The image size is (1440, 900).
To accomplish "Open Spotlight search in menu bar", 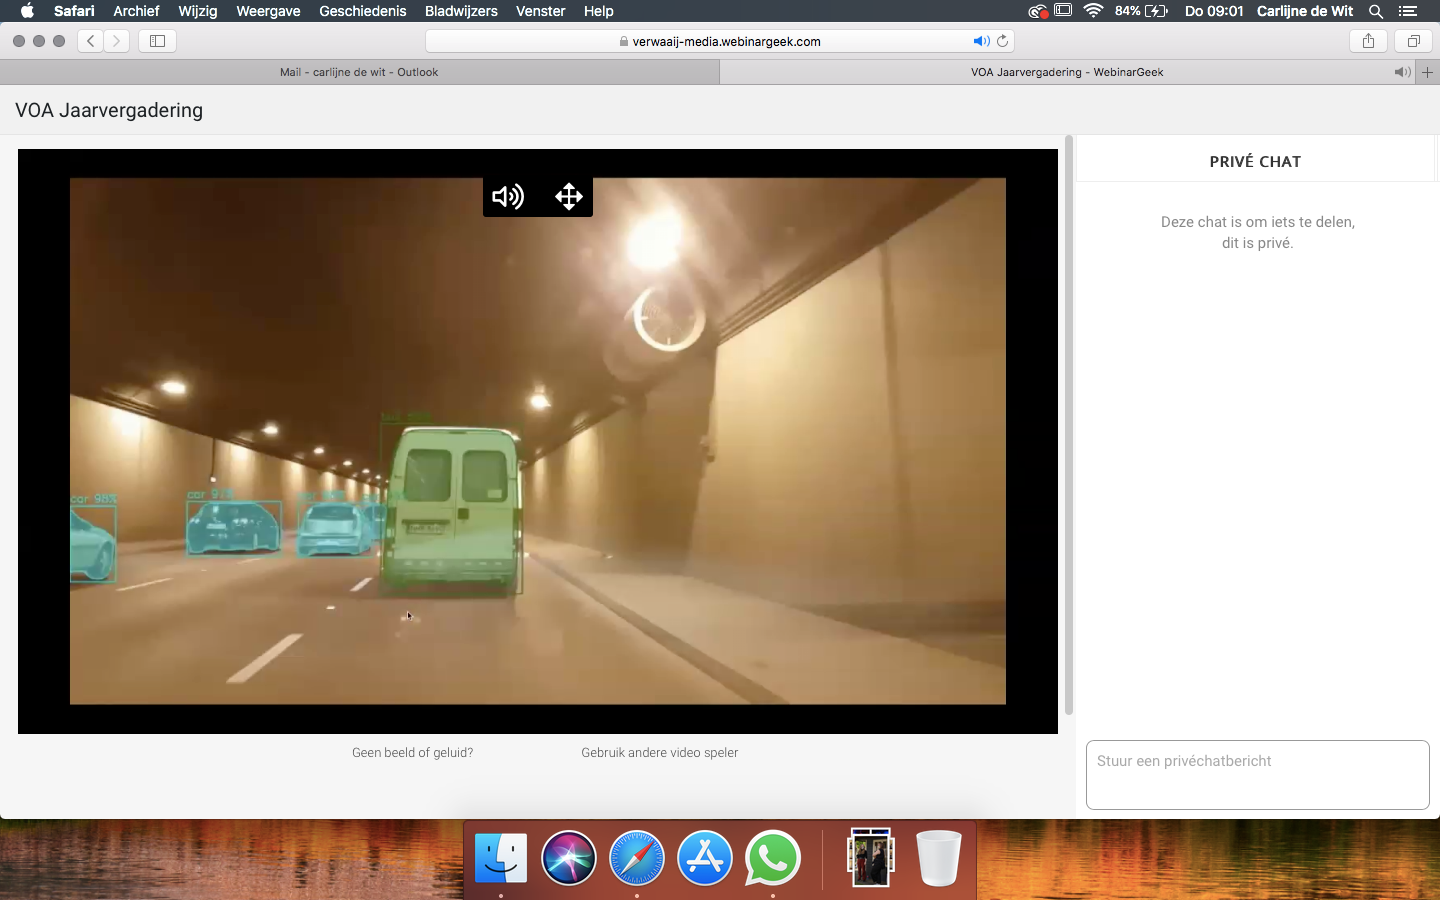I will point(1376,11).
